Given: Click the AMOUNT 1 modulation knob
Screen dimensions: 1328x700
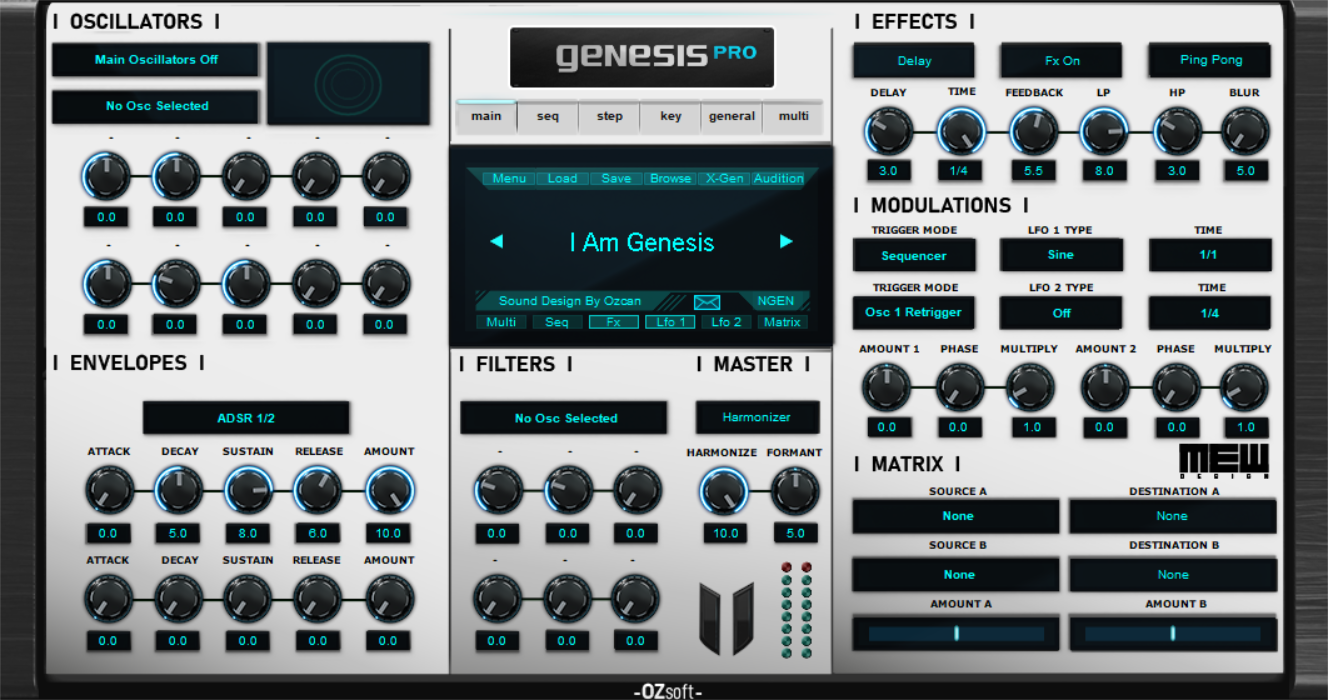Looking at the screenshot, I should 887,387.
